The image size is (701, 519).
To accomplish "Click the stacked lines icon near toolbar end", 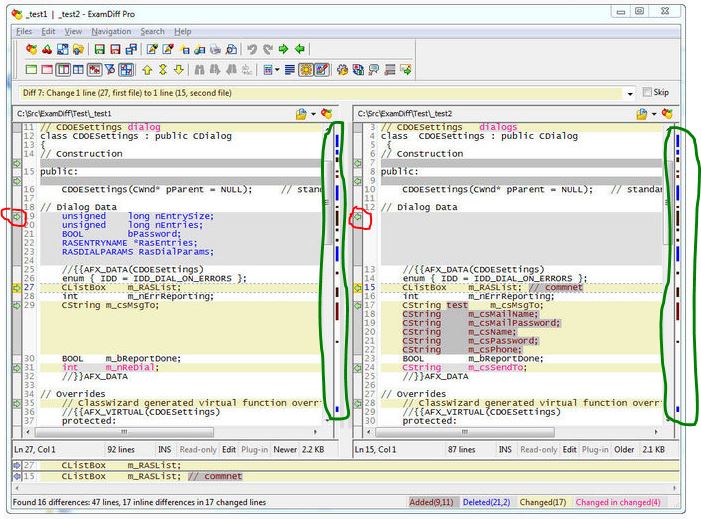I will pyautogui.click(x=390, y=70).
